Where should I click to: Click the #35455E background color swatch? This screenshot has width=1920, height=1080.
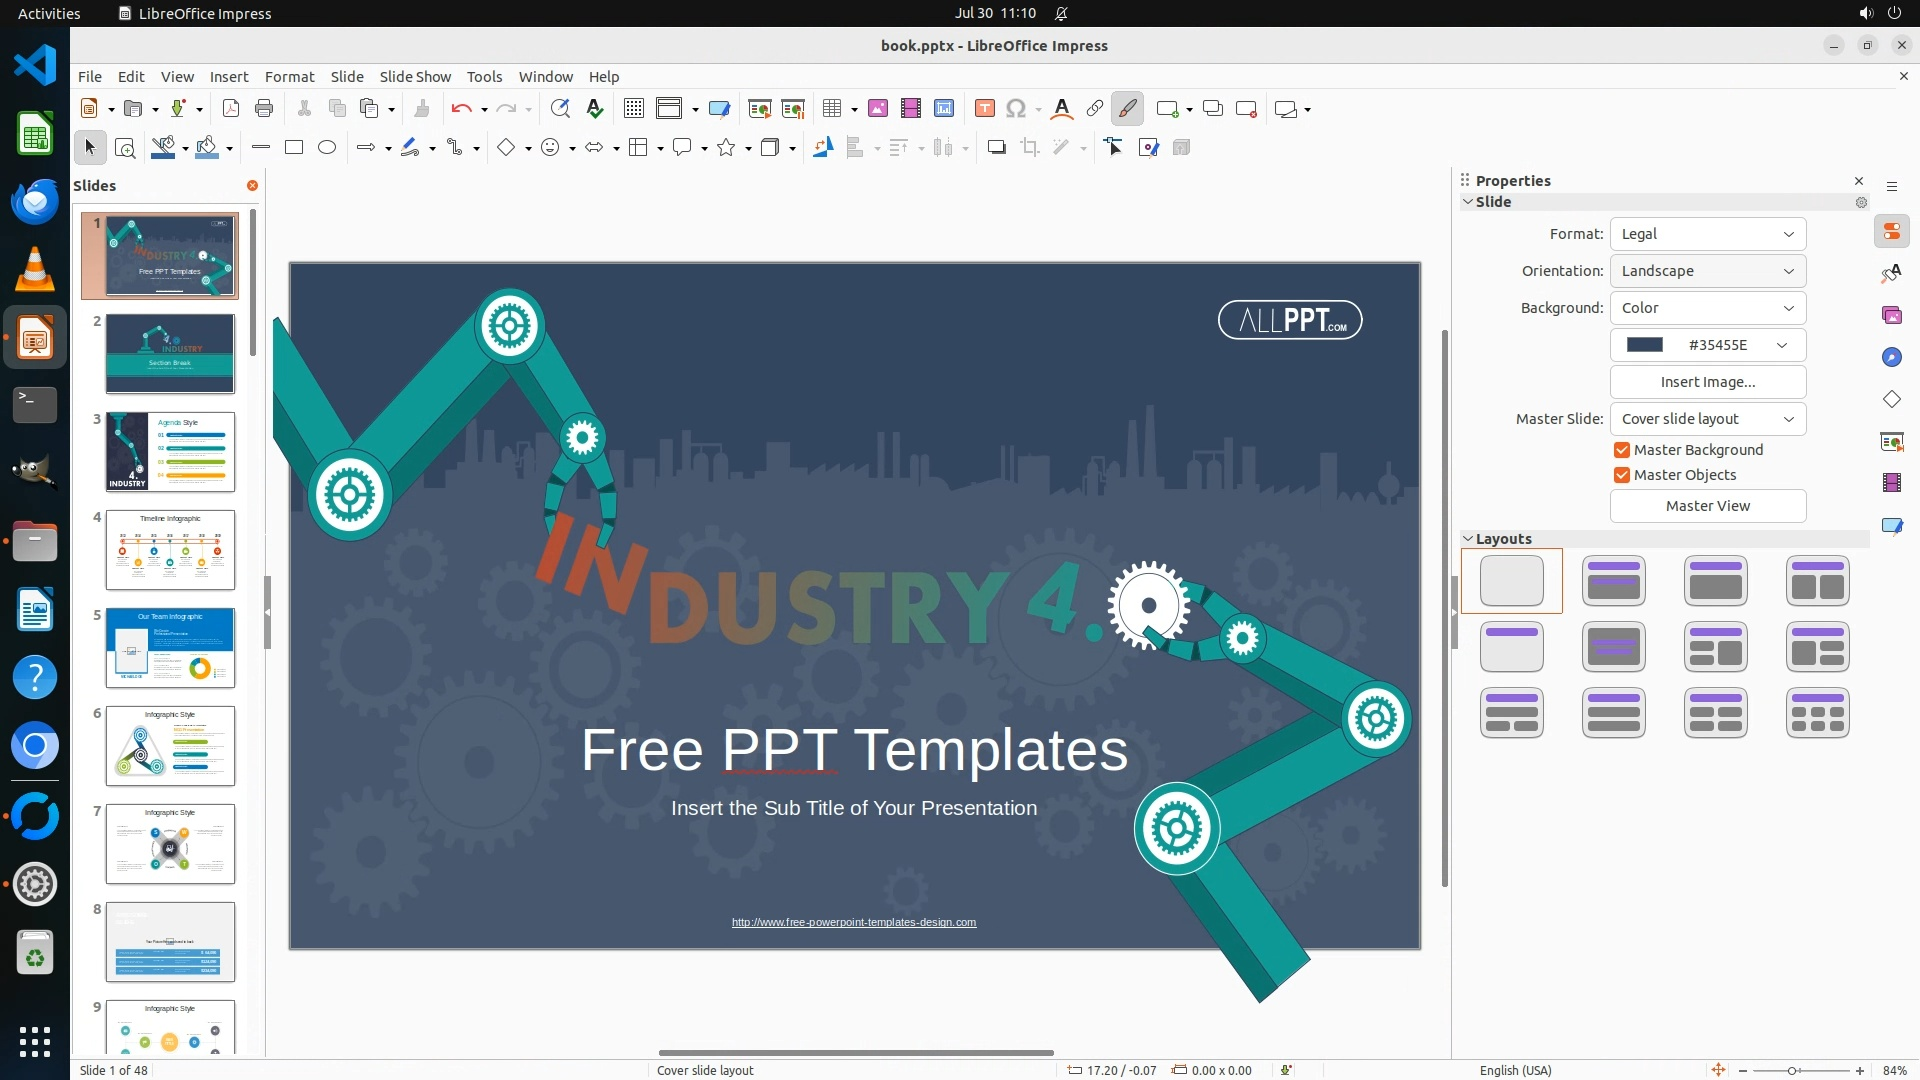[1645, 345]
